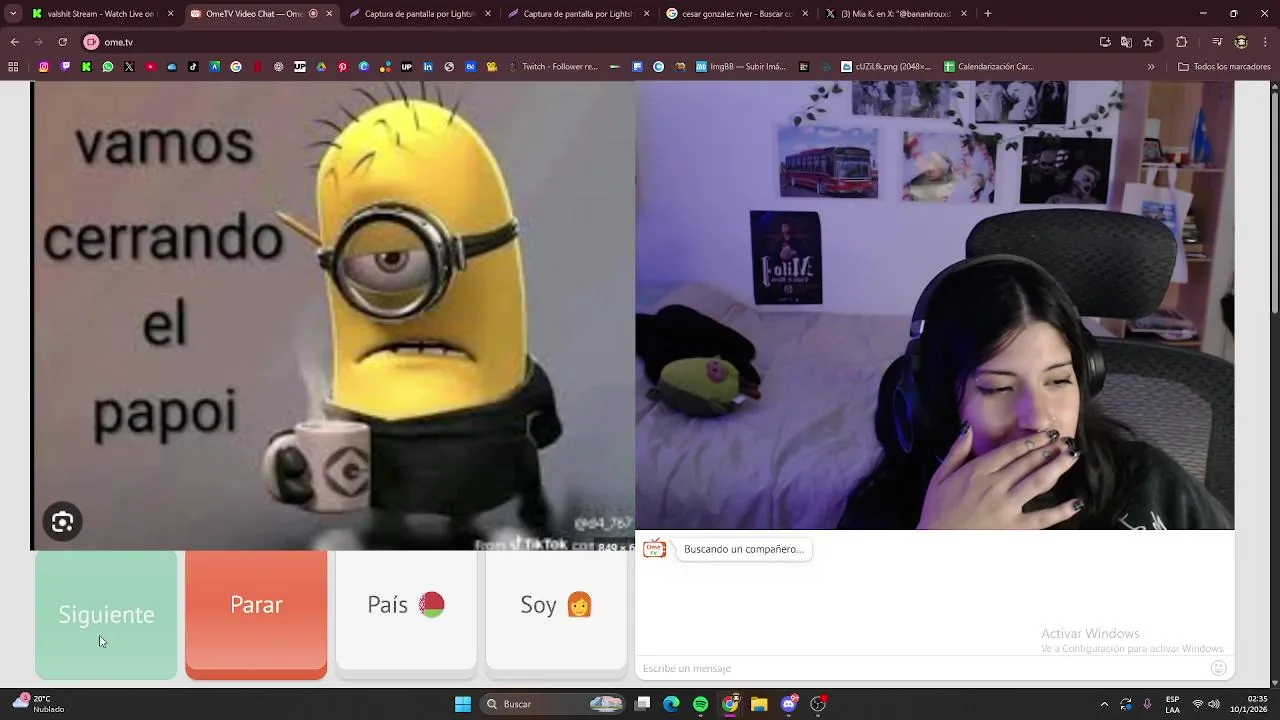
Task: Open Spotify from the taskbar
Action: 701,704
